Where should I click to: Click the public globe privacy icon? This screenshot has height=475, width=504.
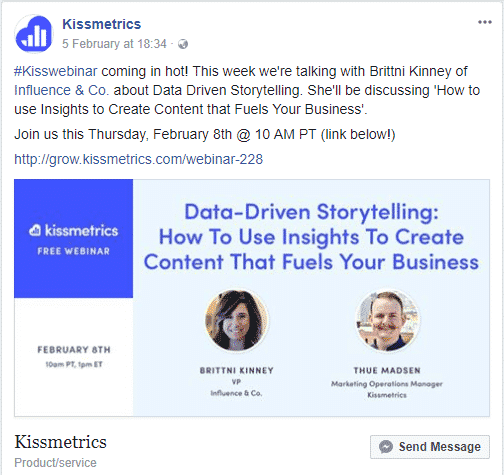[183, 44]
